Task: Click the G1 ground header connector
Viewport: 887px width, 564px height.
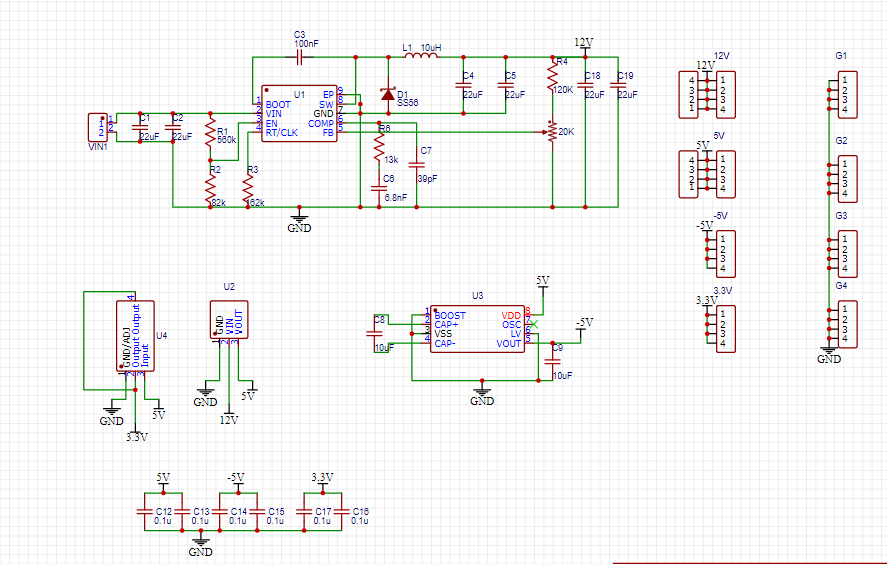Action: pos(844,94)
